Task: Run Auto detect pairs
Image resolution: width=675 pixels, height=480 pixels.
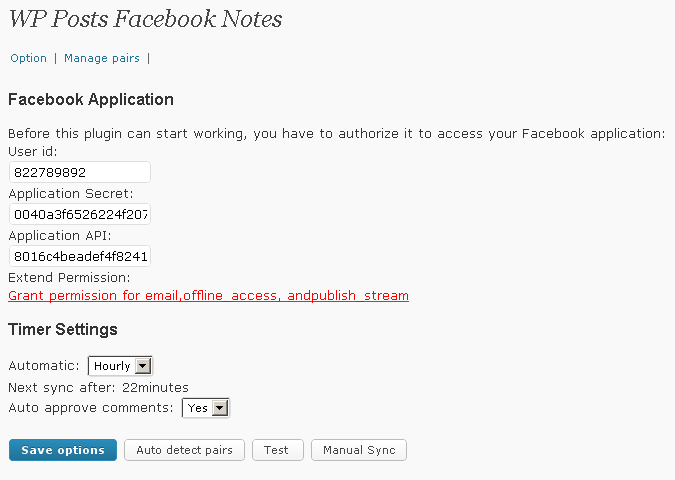Action: (x=184, y=450)
